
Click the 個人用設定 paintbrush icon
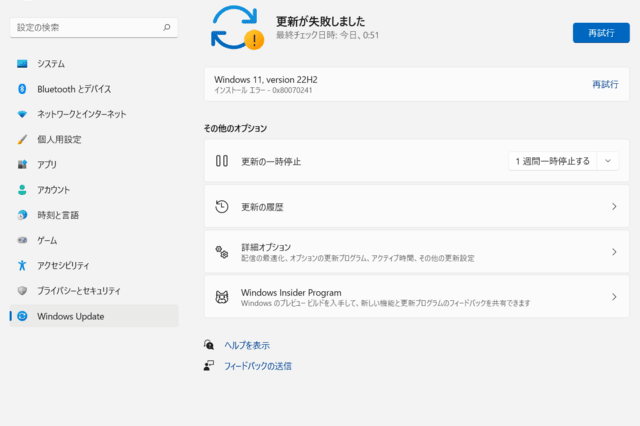pos(22,140)
